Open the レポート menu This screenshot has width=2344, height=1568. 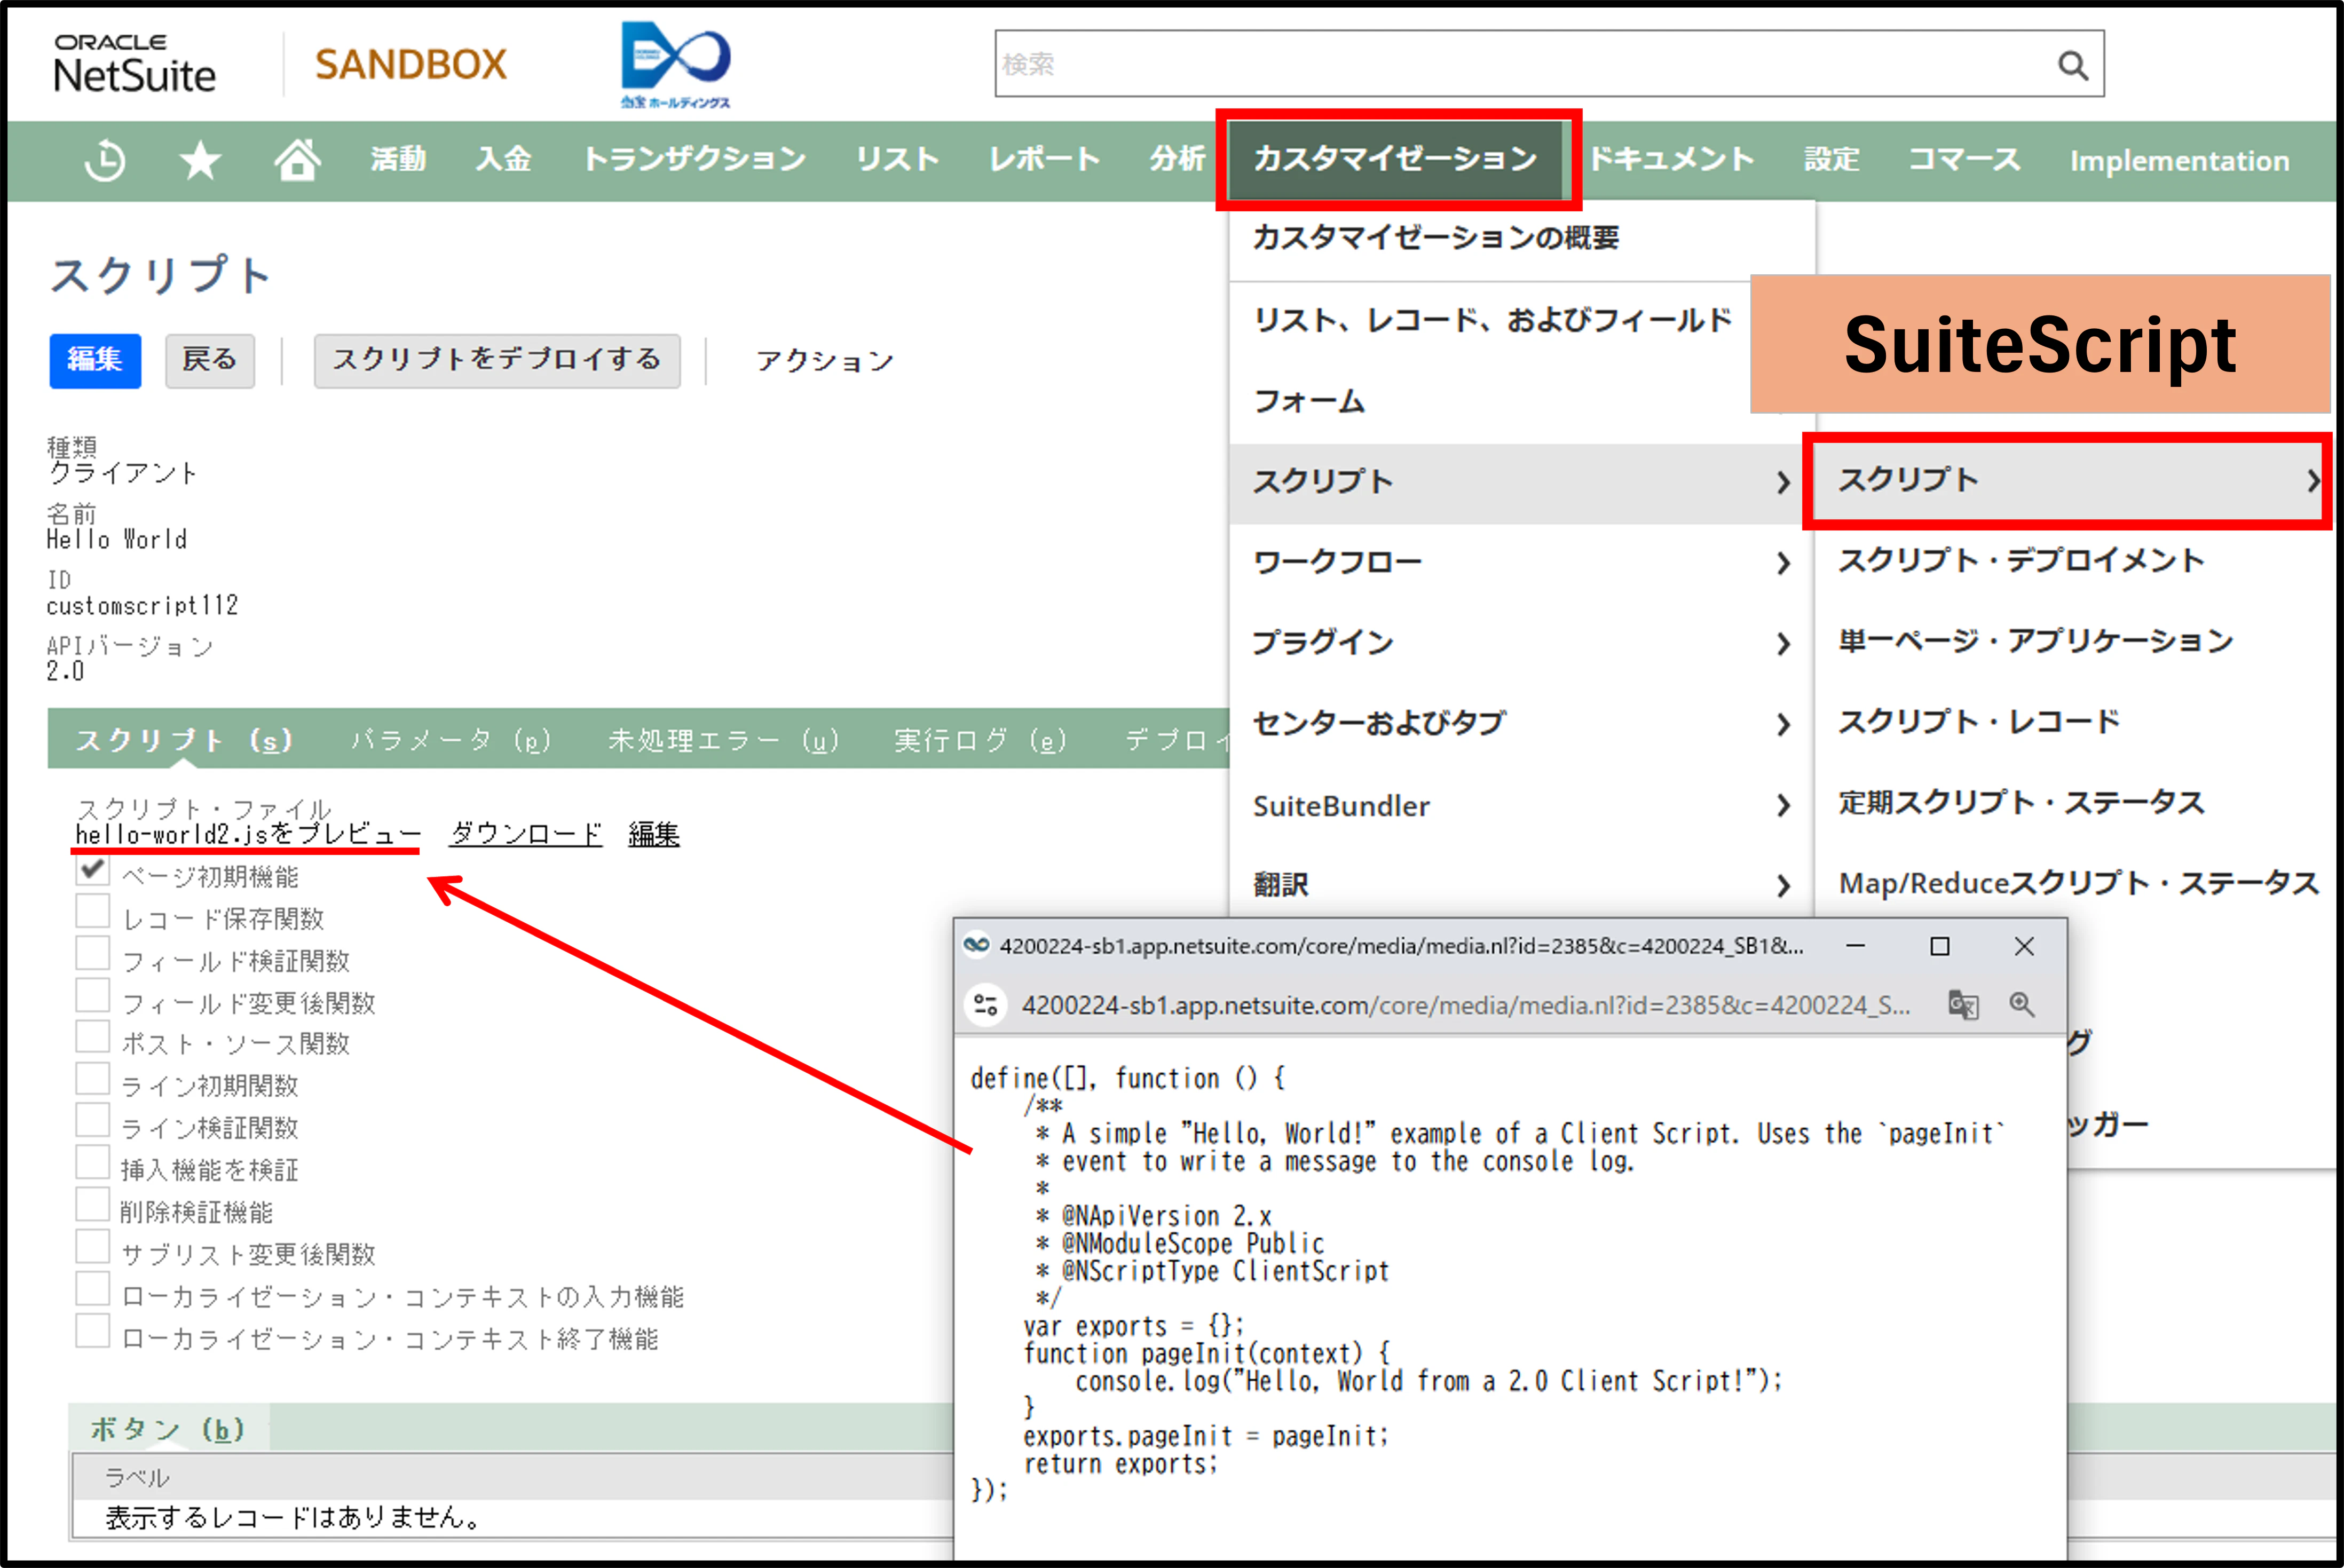[1044, 159]
